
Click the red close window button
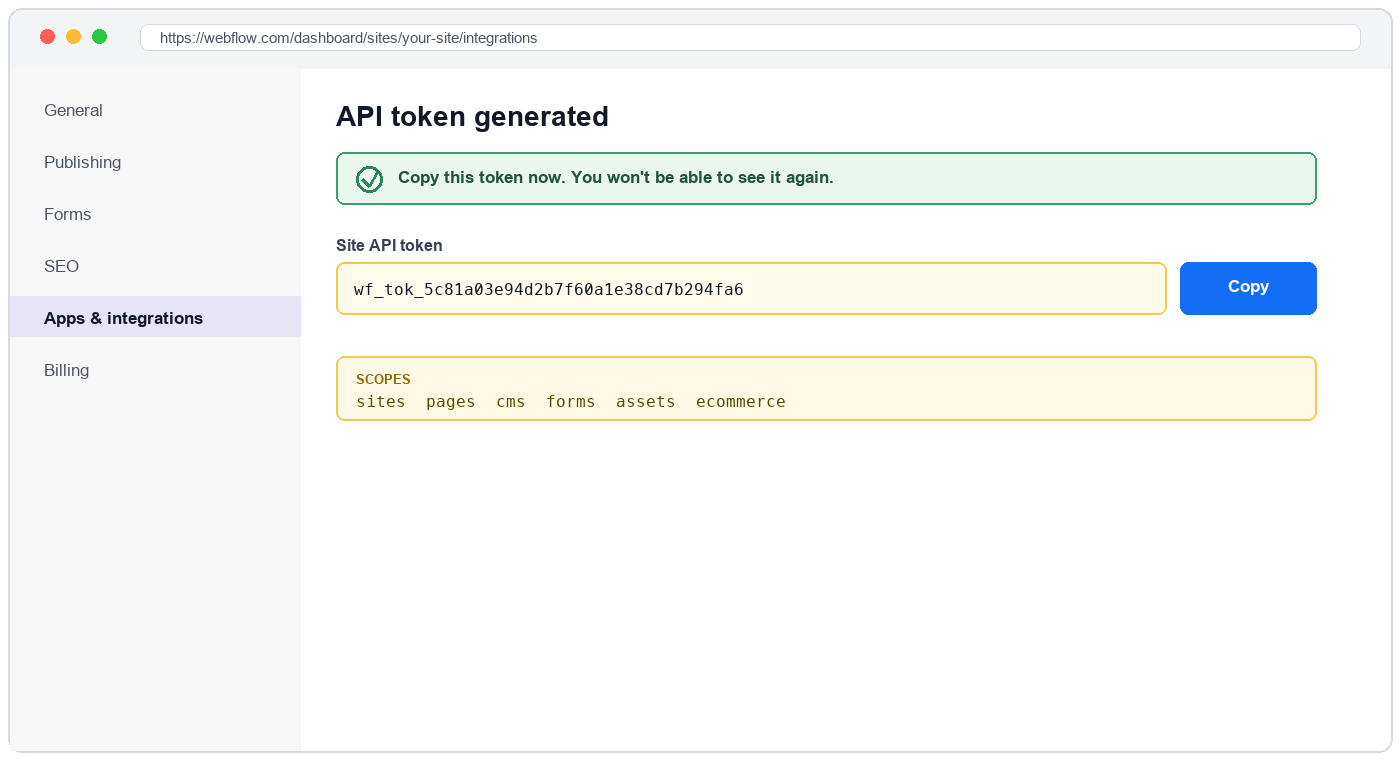[x=47, y=37]
